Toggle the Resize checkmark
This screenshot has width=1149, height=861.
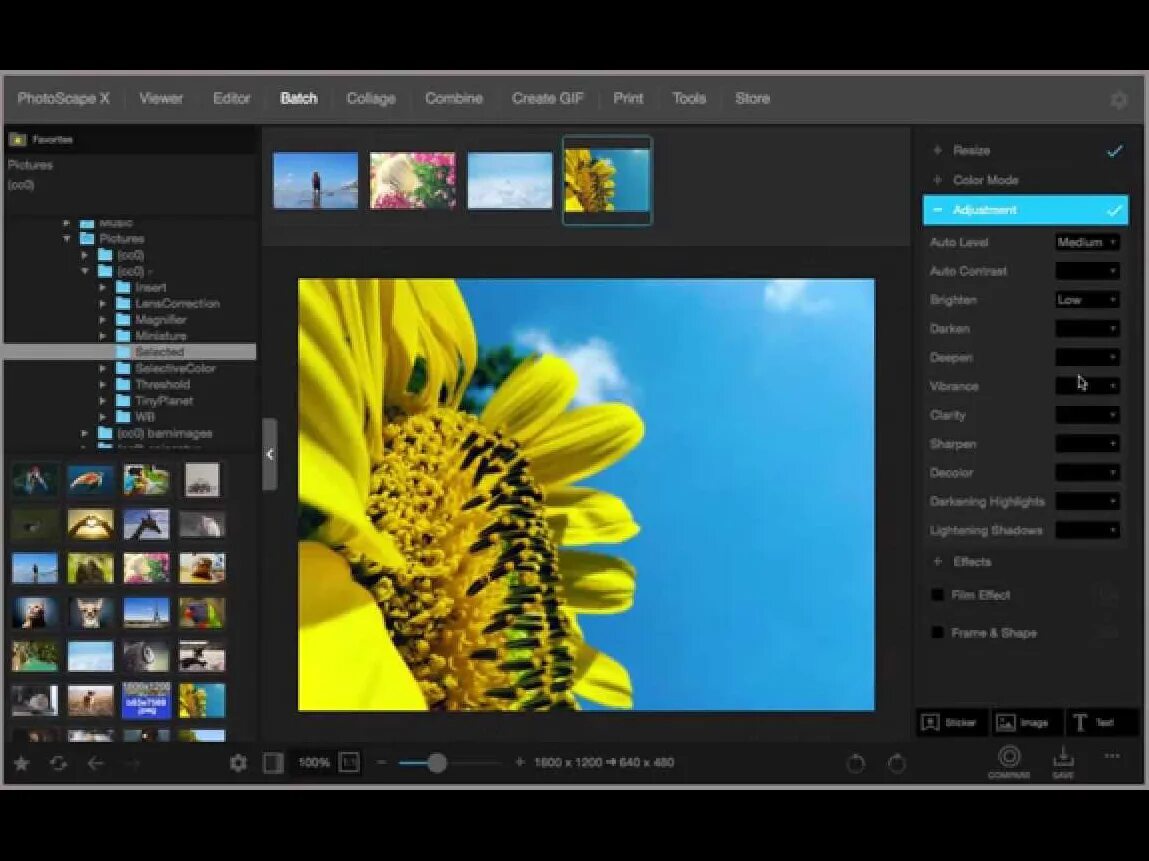pyautogui.click(x=1114, y=151)
